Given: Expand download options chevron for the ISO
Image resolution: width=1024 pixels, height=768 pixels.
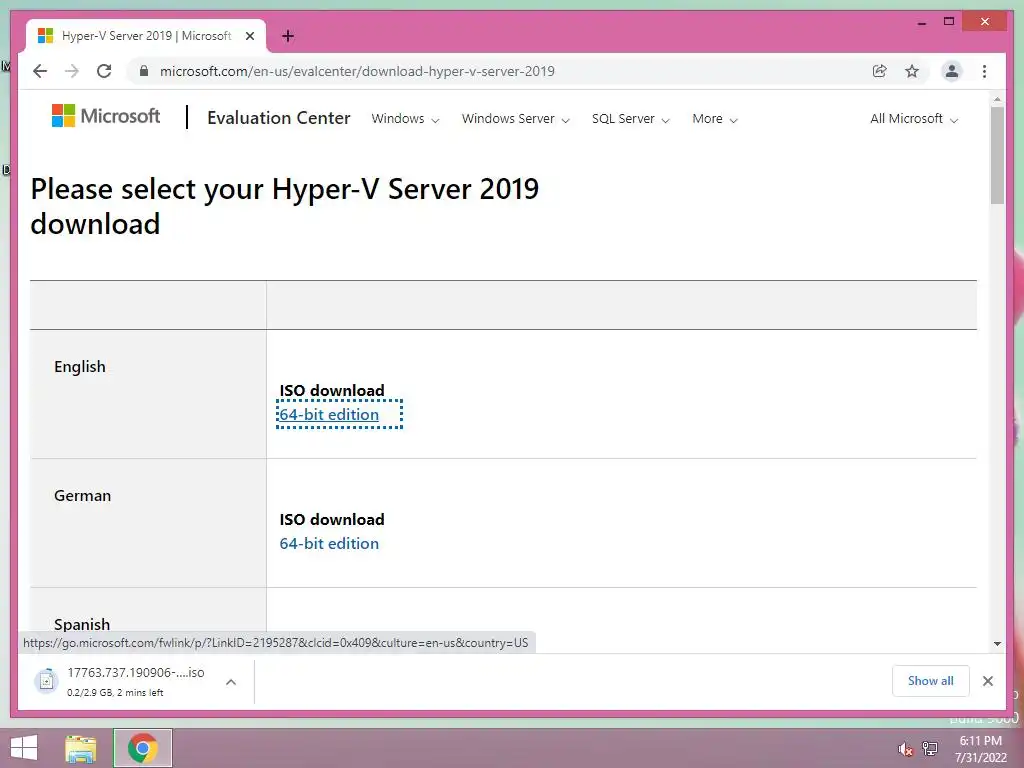Looking at the screenshot, I should [231, 682].
